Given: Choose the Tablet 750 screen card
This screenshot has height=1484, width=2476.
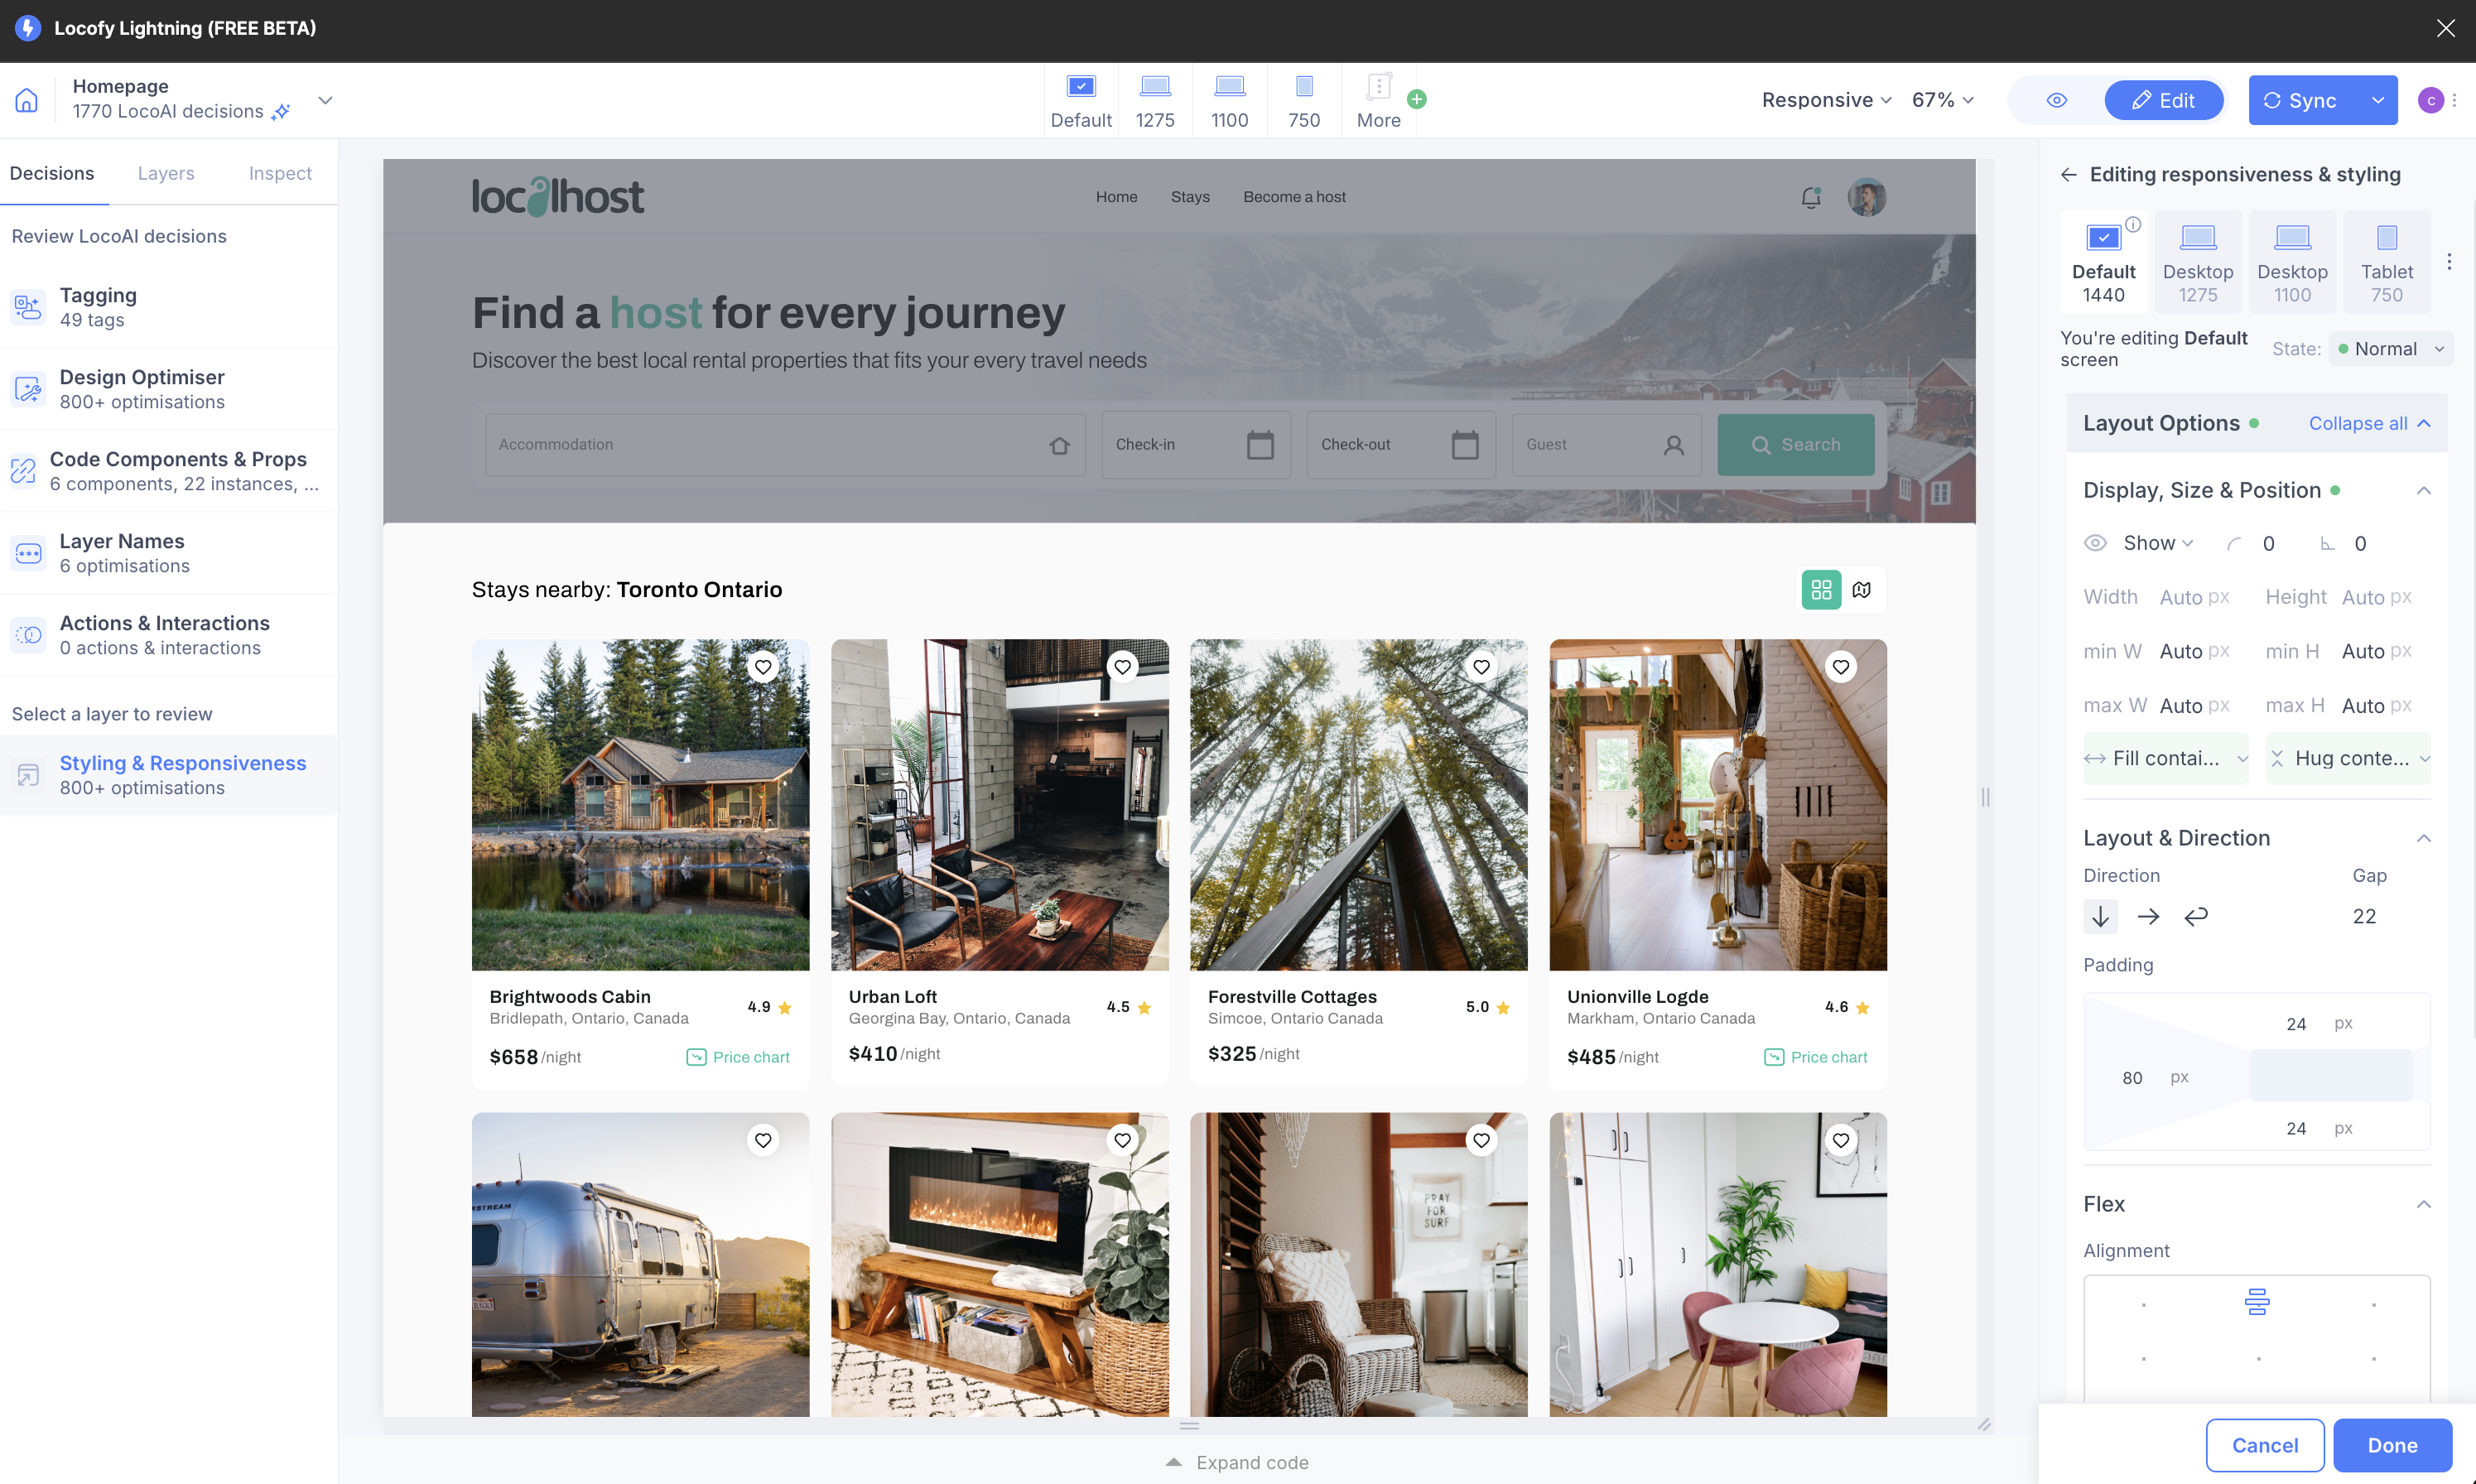Looking at the screenshot, I should (2386, 262).
